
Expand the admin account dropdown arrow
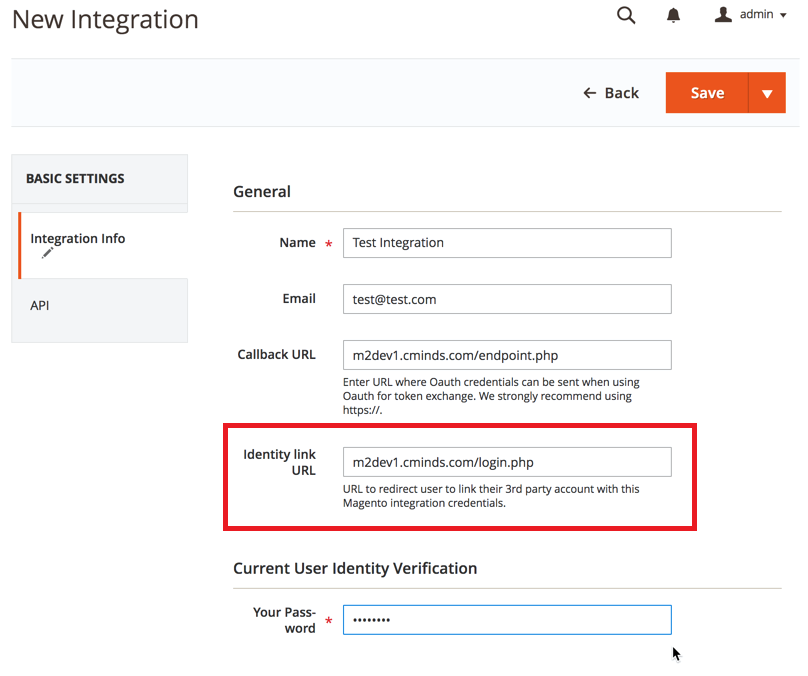[x=782, y=16]
